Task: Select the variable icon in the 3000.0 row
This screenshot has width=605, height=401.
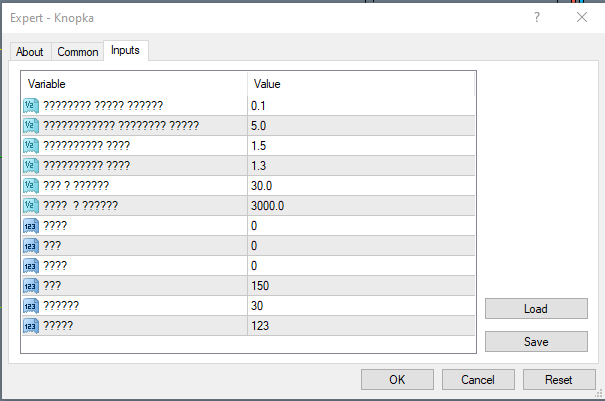Action: [x=30, y=205]
